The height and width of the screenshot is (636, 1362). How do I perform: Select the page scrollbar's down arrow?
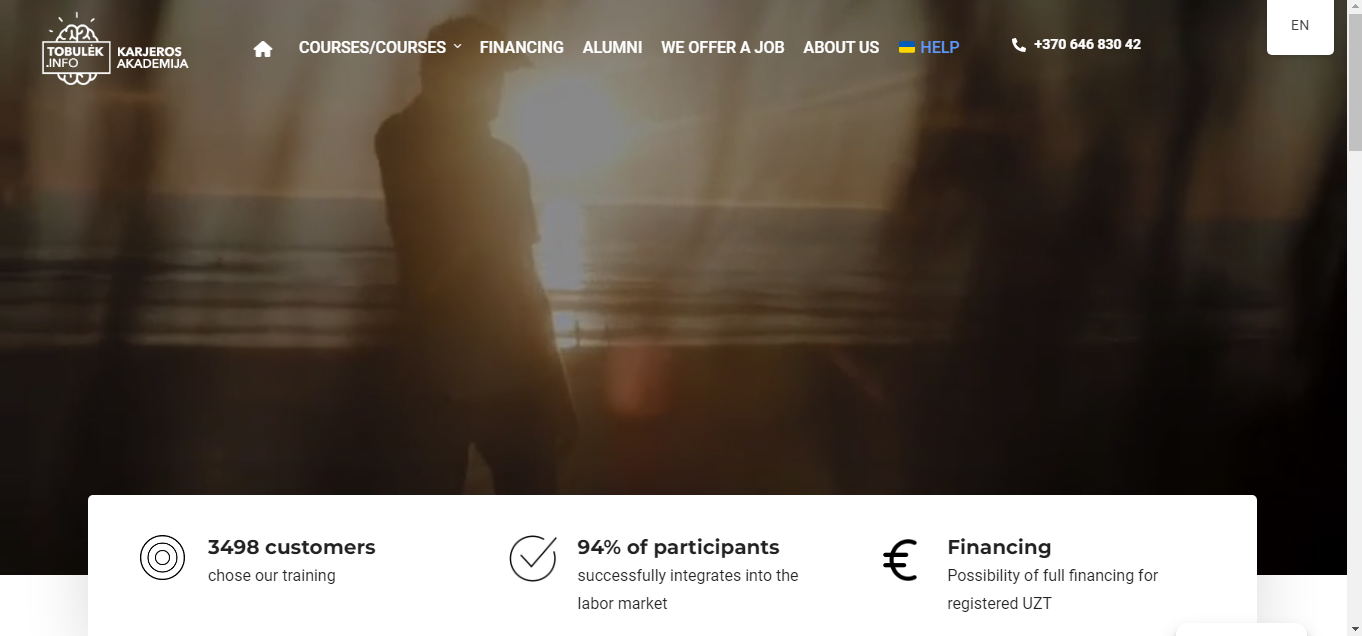[1355, 628]
